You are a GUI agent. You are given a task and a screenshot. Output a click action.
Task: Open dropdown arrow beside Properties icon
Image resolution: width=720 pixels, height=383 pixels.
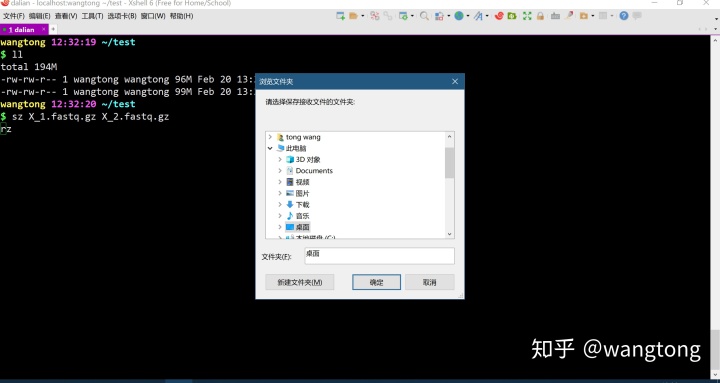click(412, 16)
